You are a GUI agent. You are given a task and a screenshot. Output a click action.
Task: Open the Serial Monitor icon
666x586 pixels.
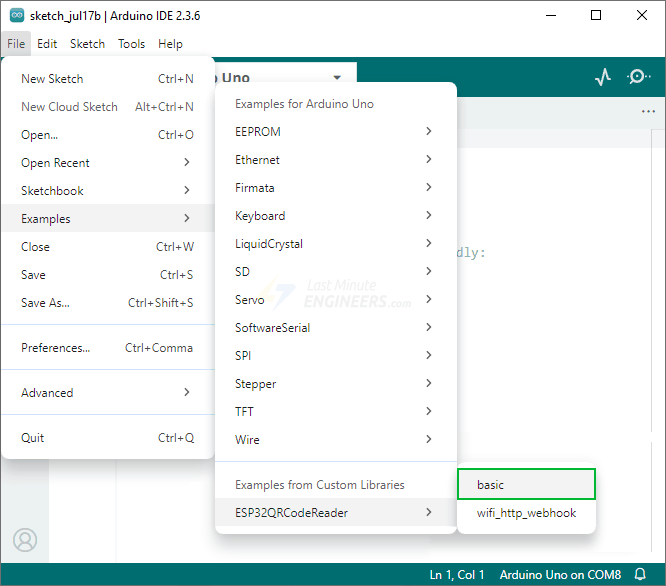(x=638, y=77)
